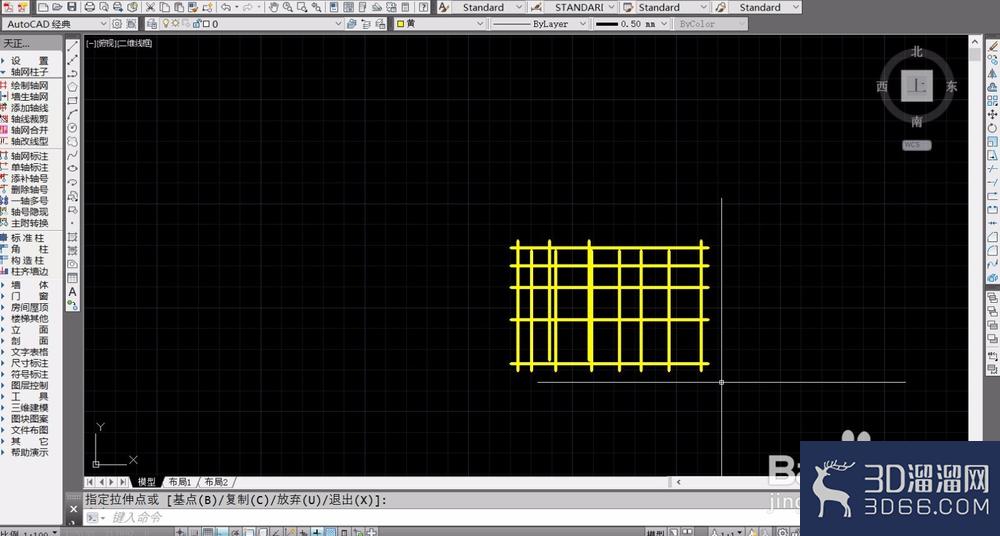The width and height of the screenshot is (1000, 536).
Task: Click the WCS button under ViewCube
Action: [916, 145]
